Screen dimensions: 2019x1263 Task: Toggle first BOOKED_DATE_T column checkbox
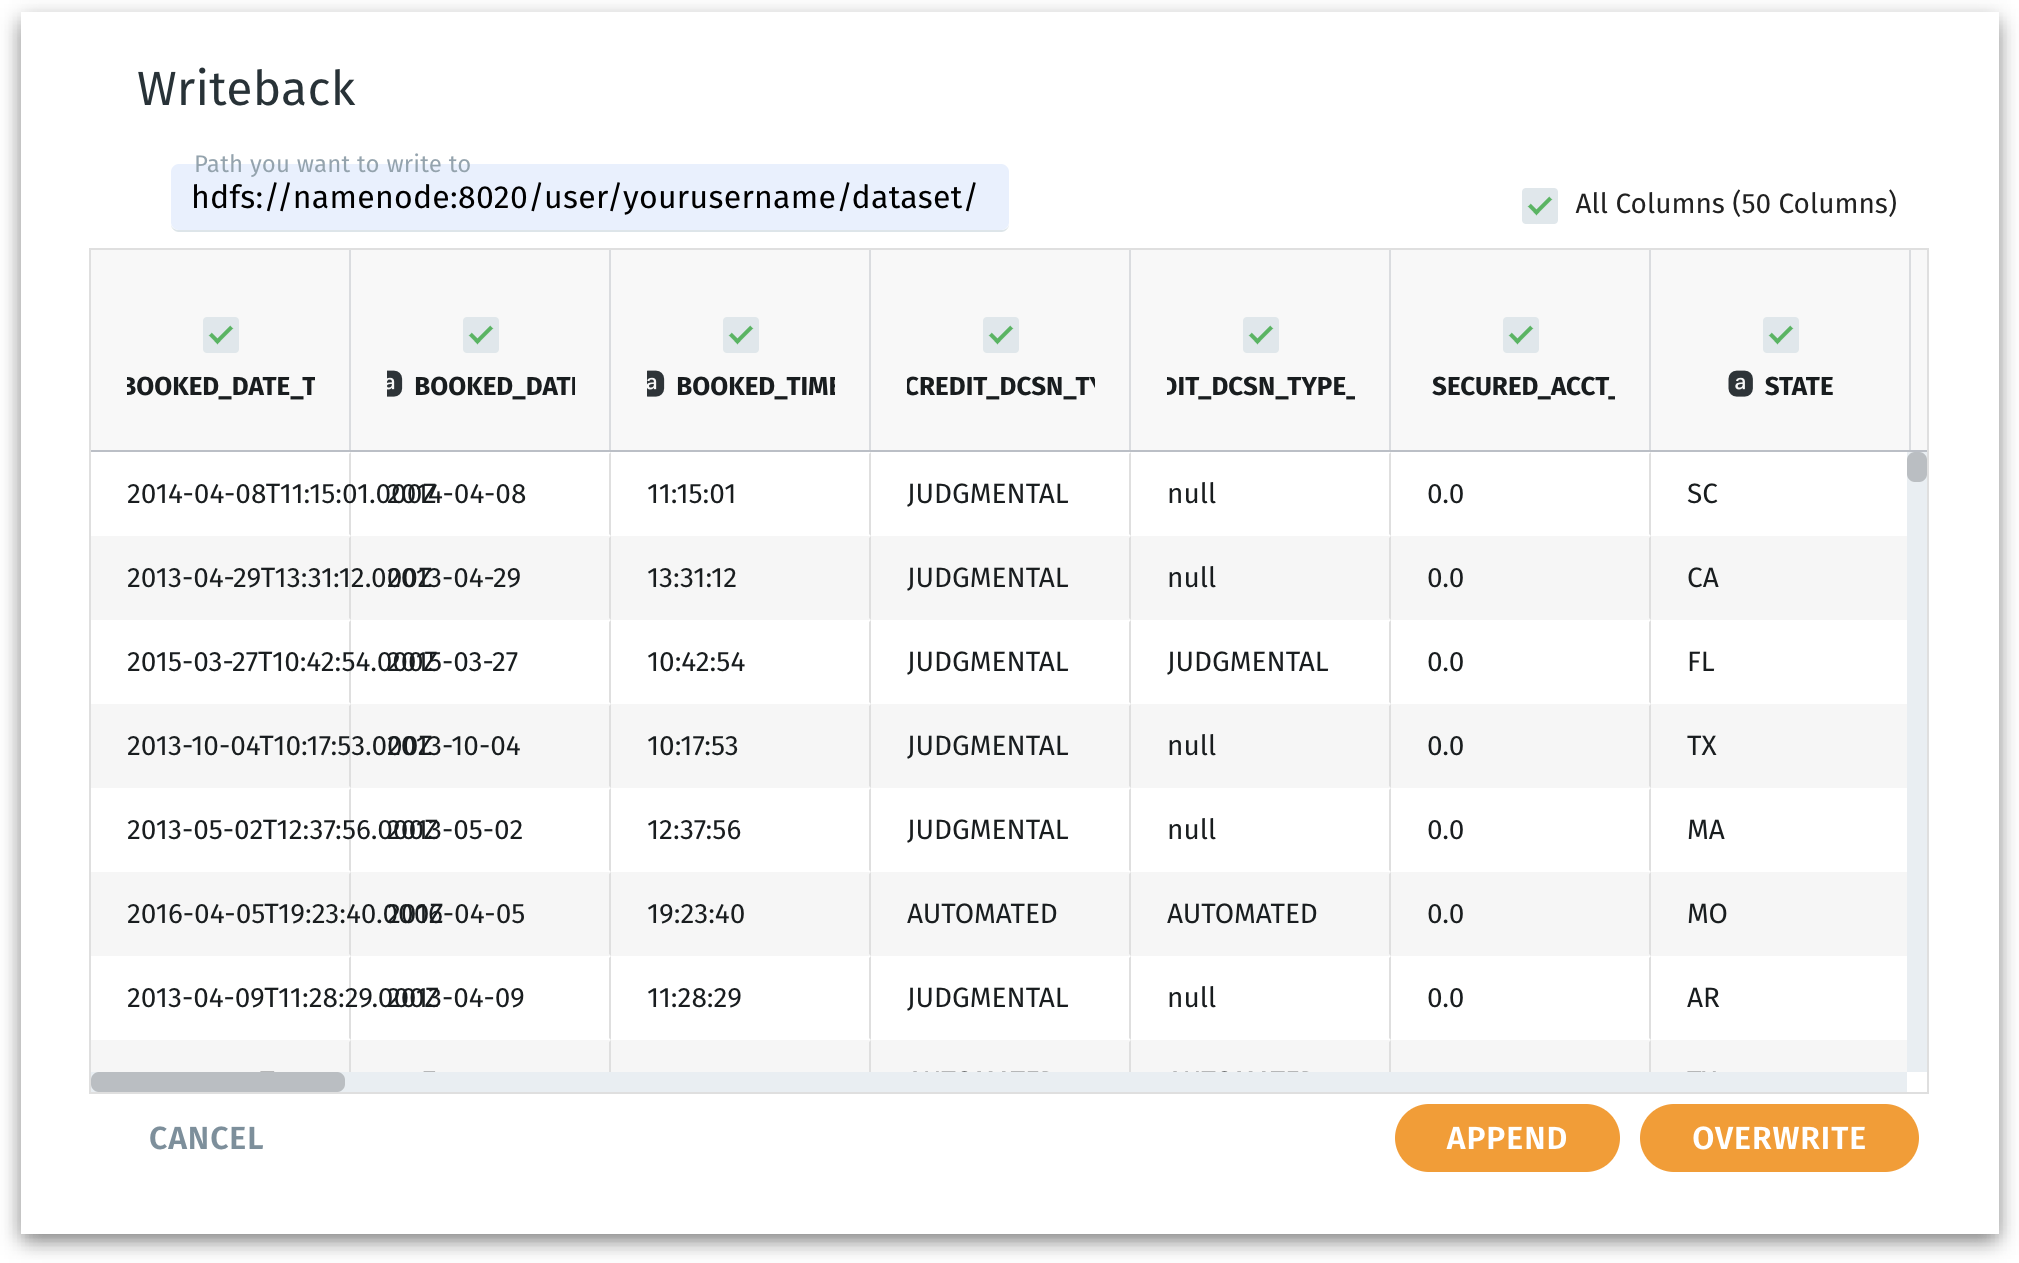pos(220,335)
